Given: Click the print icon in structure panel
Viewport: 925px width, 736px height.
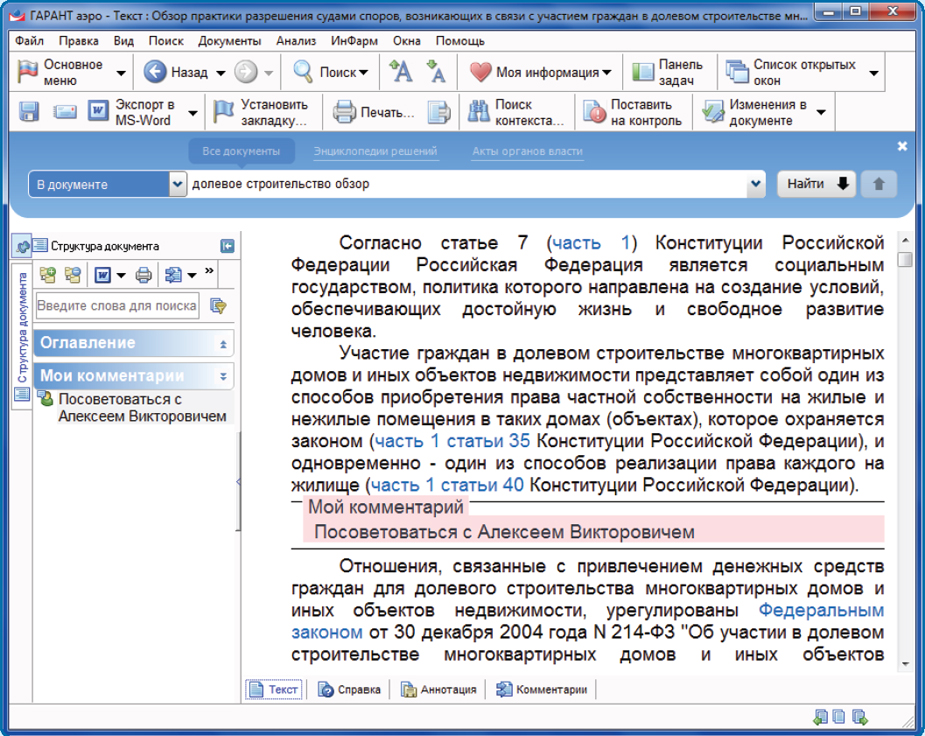Looking at the screenshot, I should (143, 275).
